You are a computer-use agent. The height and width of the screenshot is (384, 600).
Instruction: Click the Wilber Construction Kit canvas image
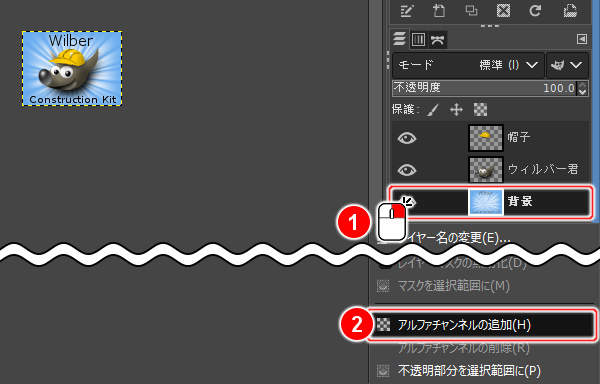coord(72,68)
